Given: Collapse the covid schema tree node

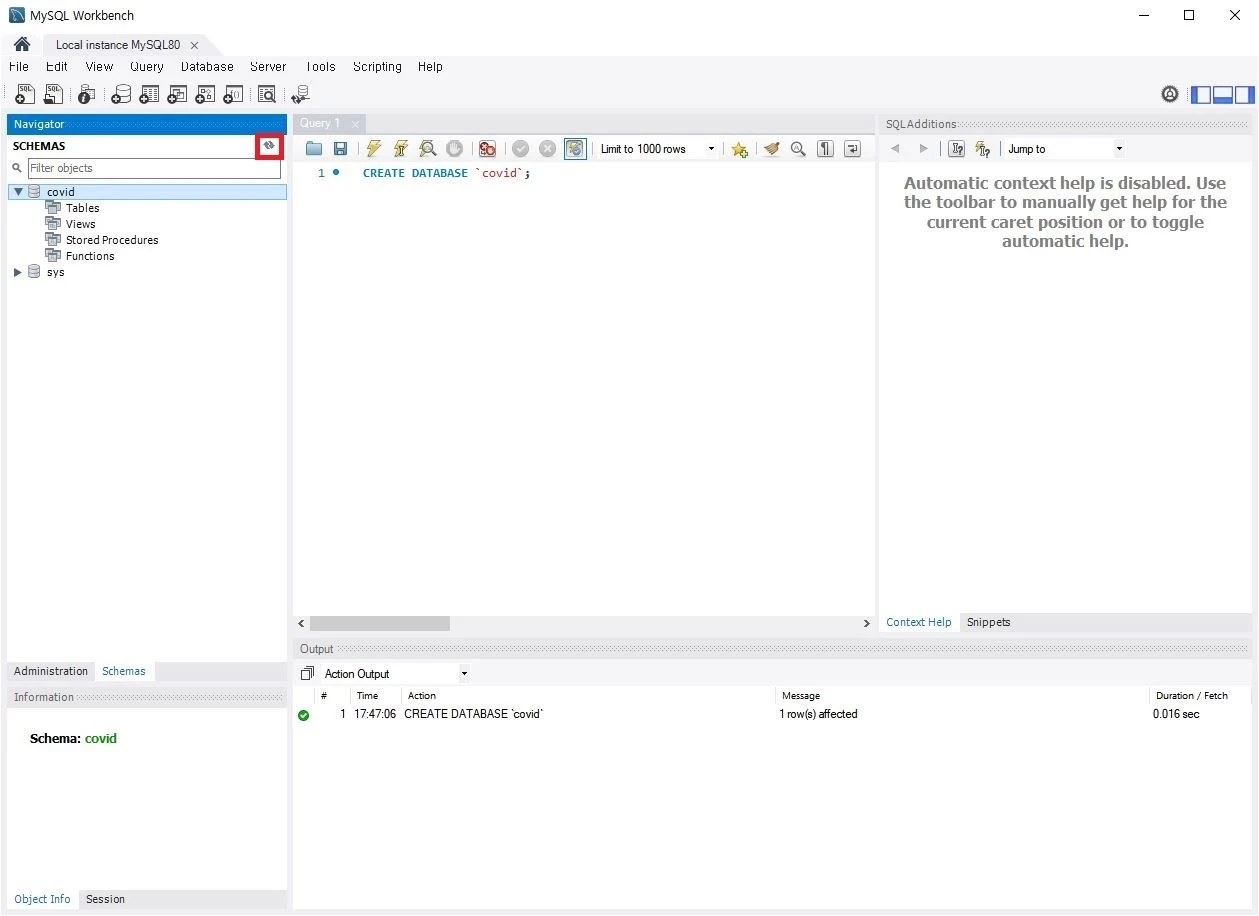Looking at the screenshot, I should pos(18,192).
